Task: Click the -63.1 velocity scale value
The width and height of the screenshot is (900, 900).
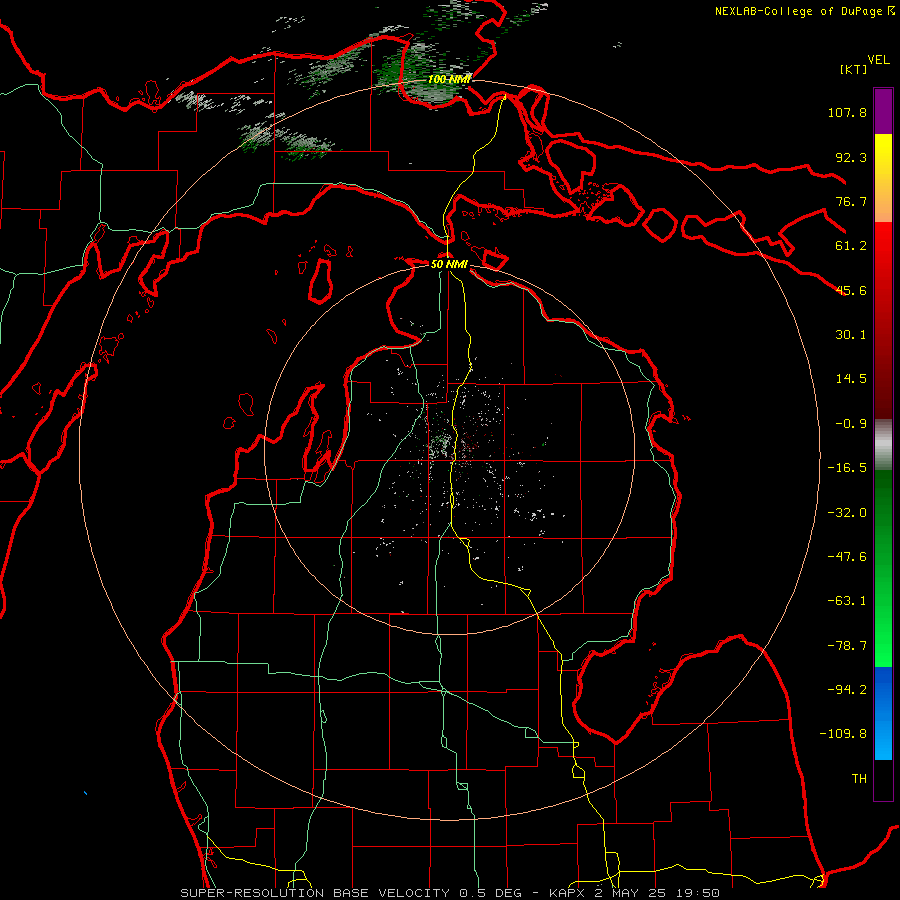Action: tap(847, 601)
